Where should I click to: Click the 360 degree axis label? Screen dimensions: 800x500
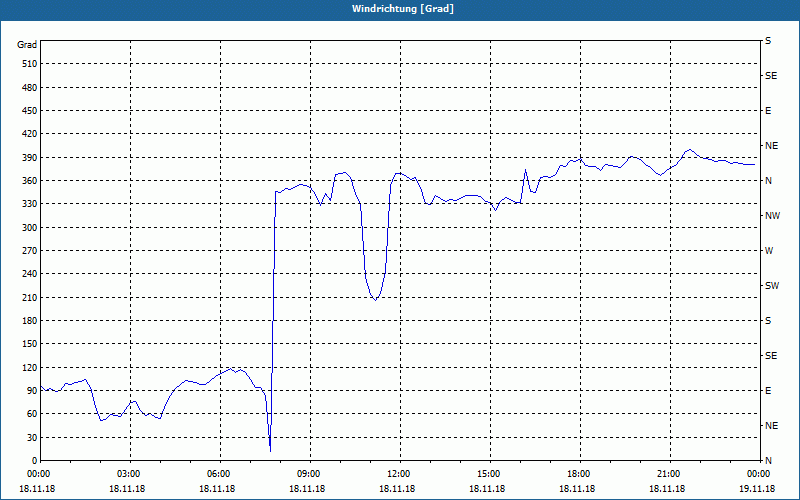tap(30, 181)
